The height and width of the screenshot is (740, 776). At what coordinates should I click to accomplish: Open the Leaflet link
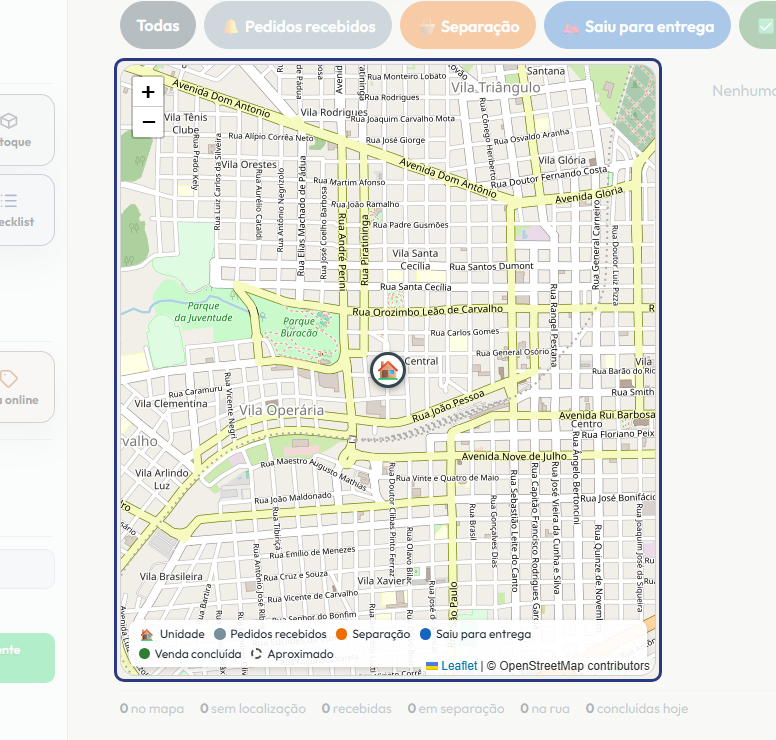(x=459, y=666)
